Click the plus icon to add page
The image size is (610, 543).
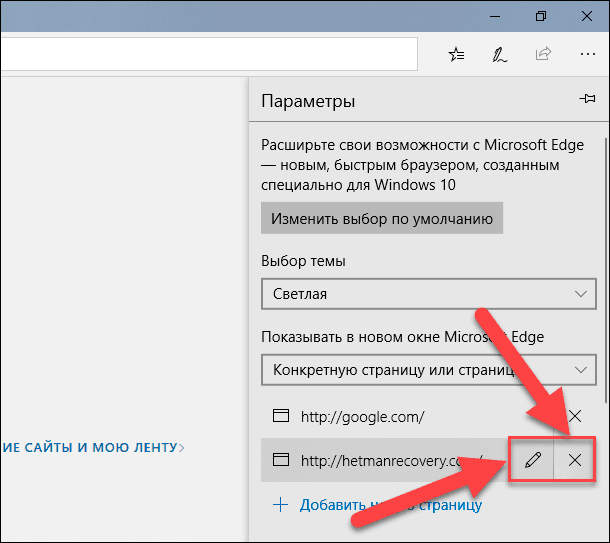(x=280, y=505)
